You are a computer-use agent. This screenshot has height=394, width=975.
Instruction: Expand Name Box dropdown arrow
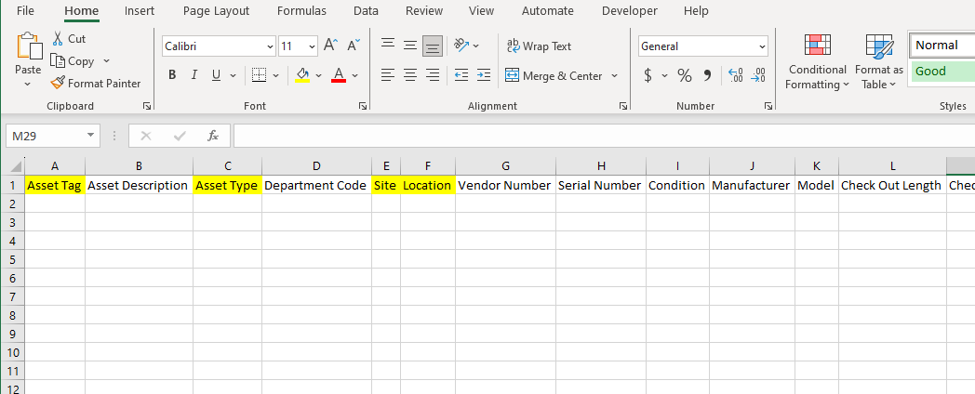[91, 135]
